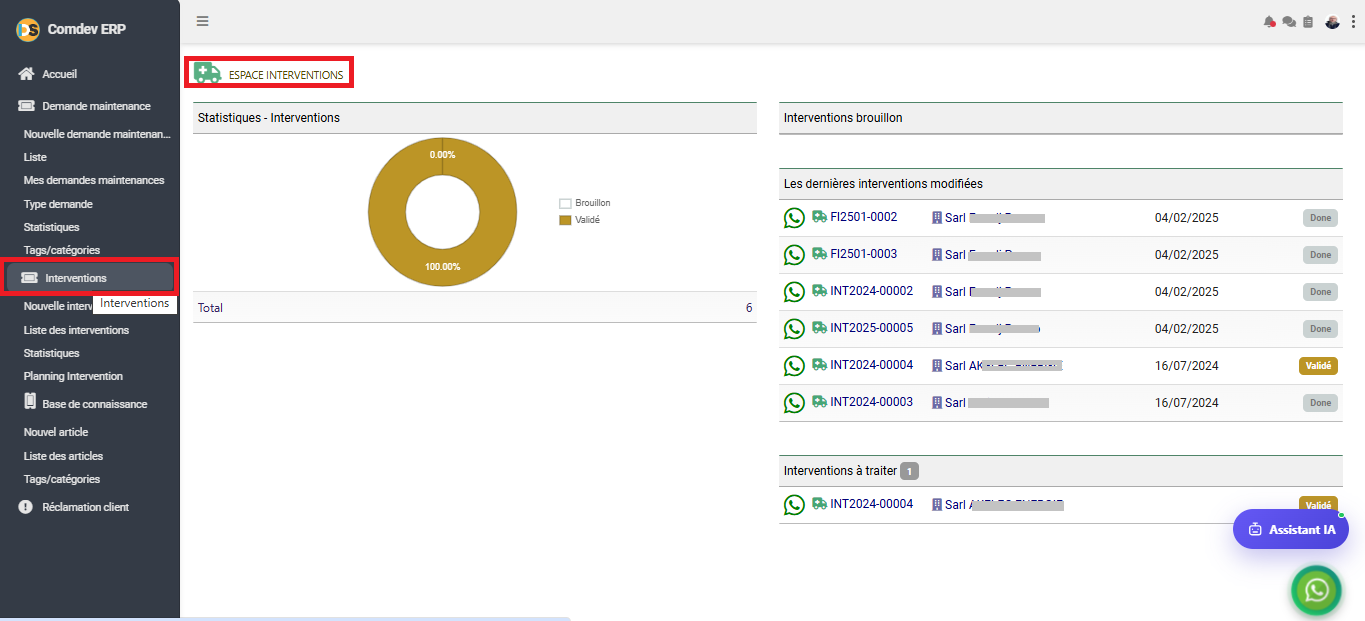Click WhatsApp icon on INT2024-00003 row
Viewport: 1365px width, 621px height.
pos(794,403)
